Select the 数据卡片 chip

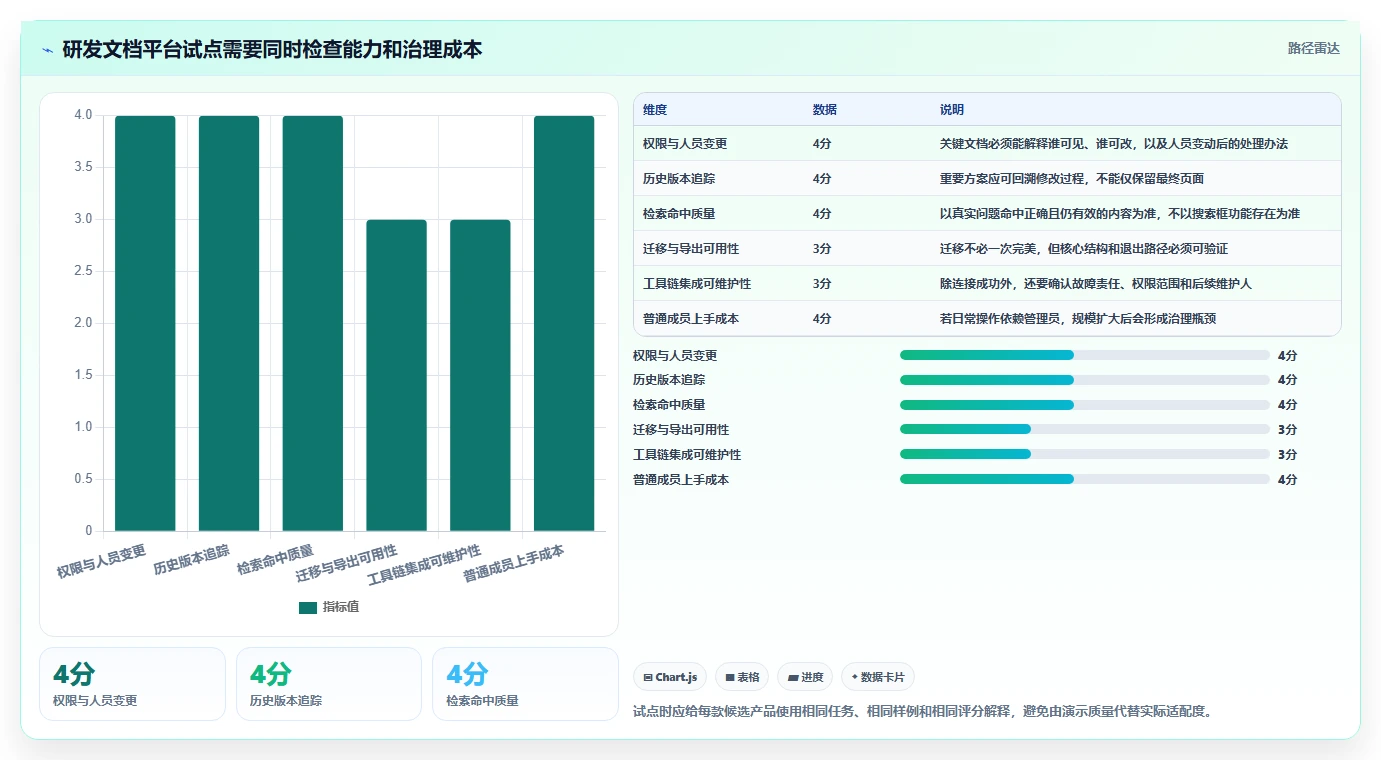coord(878,677)
